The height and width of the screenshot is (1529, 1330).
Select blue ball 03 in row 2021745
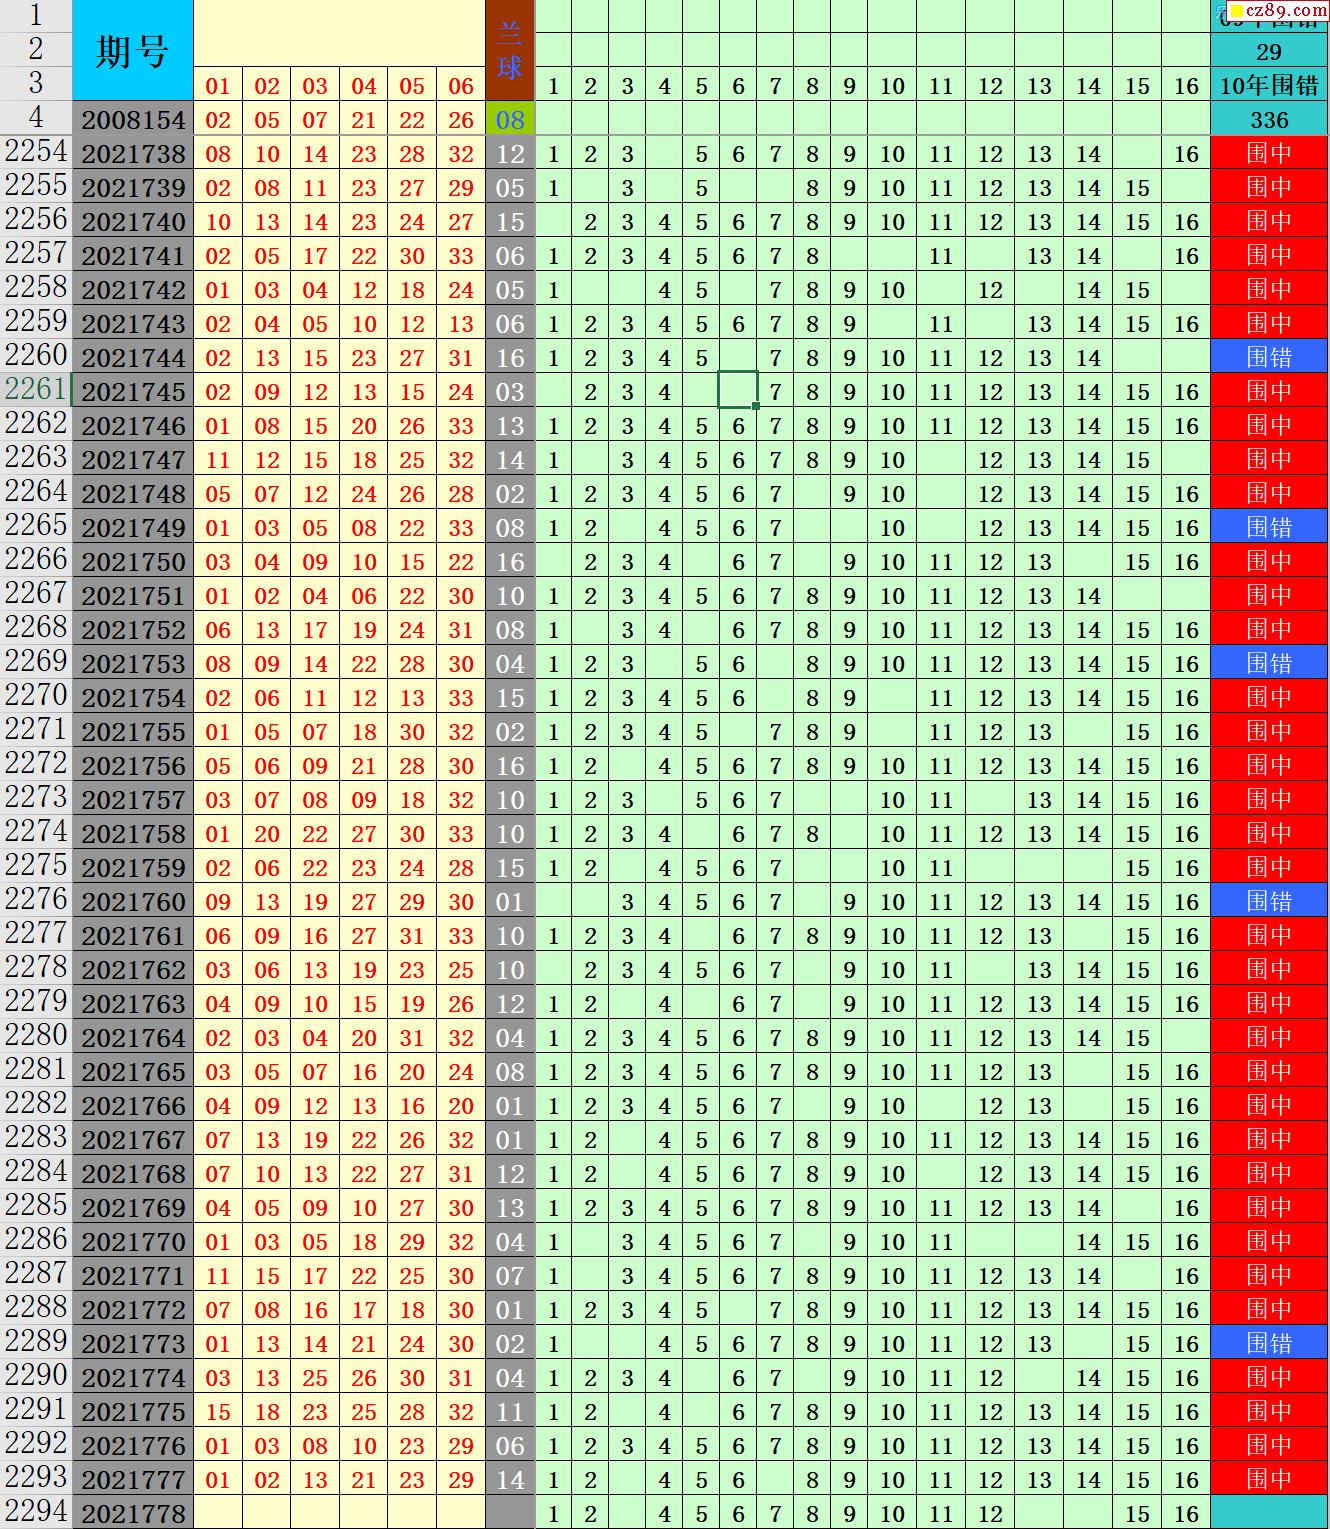coord(510,391)
